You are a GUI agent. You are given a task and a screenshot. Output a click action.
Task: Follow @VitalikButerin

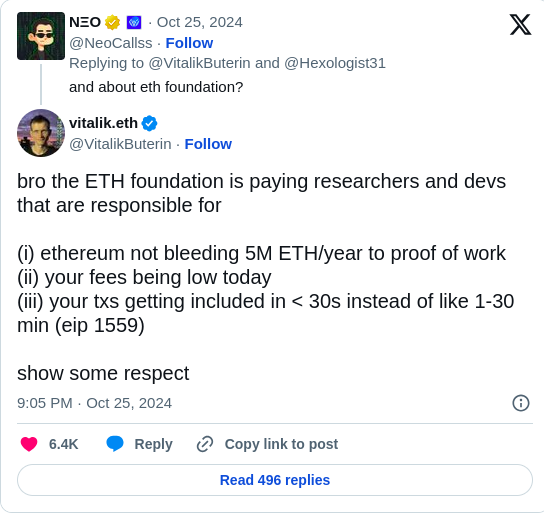click(208, 144)
